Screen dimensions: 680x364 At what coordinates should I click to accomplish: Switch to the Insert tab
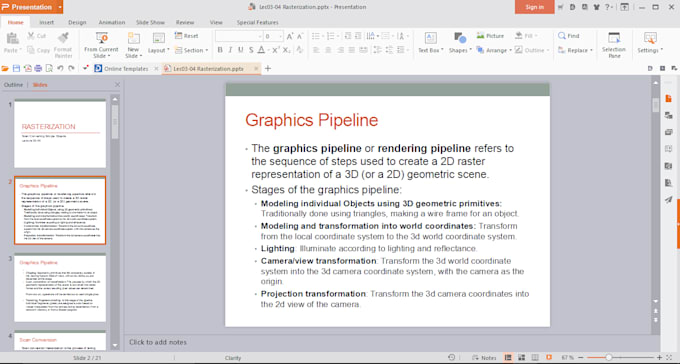click(46, 22)
